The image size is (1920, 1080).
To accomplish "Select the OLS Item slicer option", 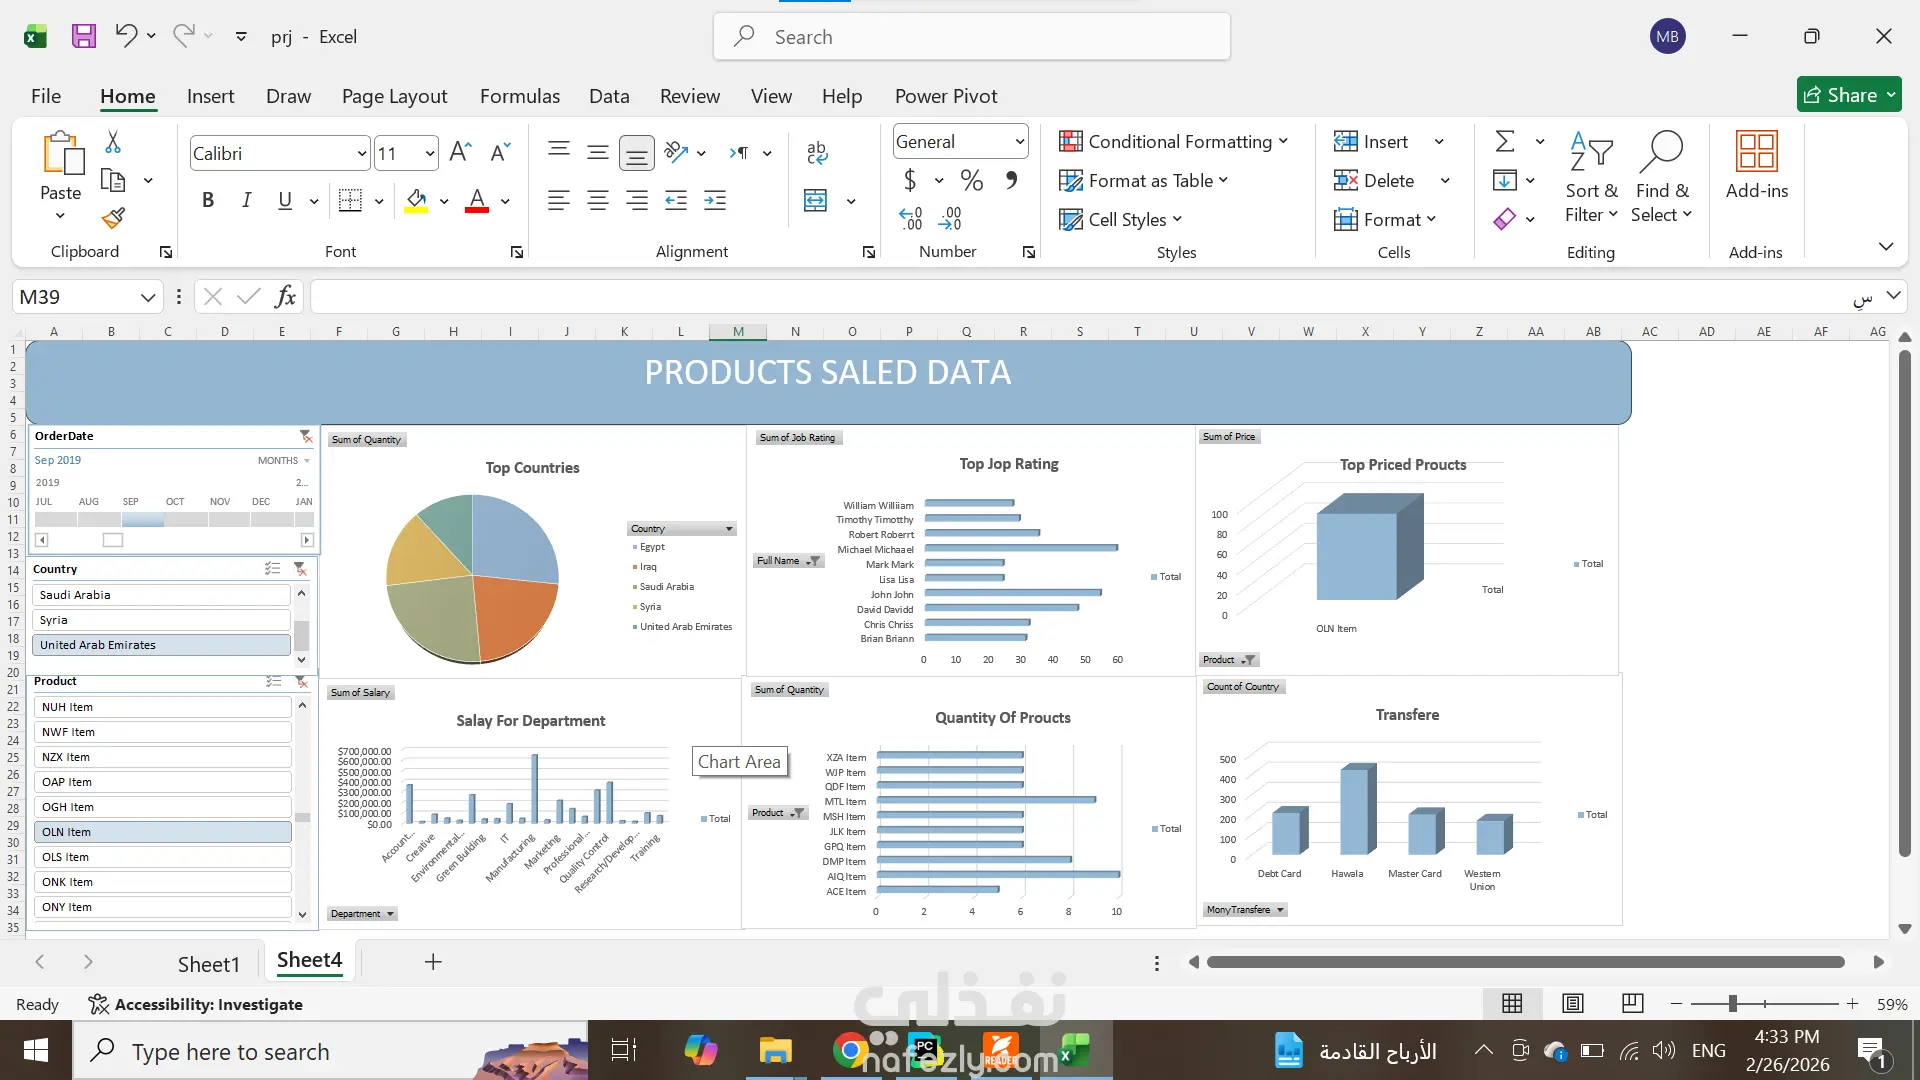I will [163, 857].
